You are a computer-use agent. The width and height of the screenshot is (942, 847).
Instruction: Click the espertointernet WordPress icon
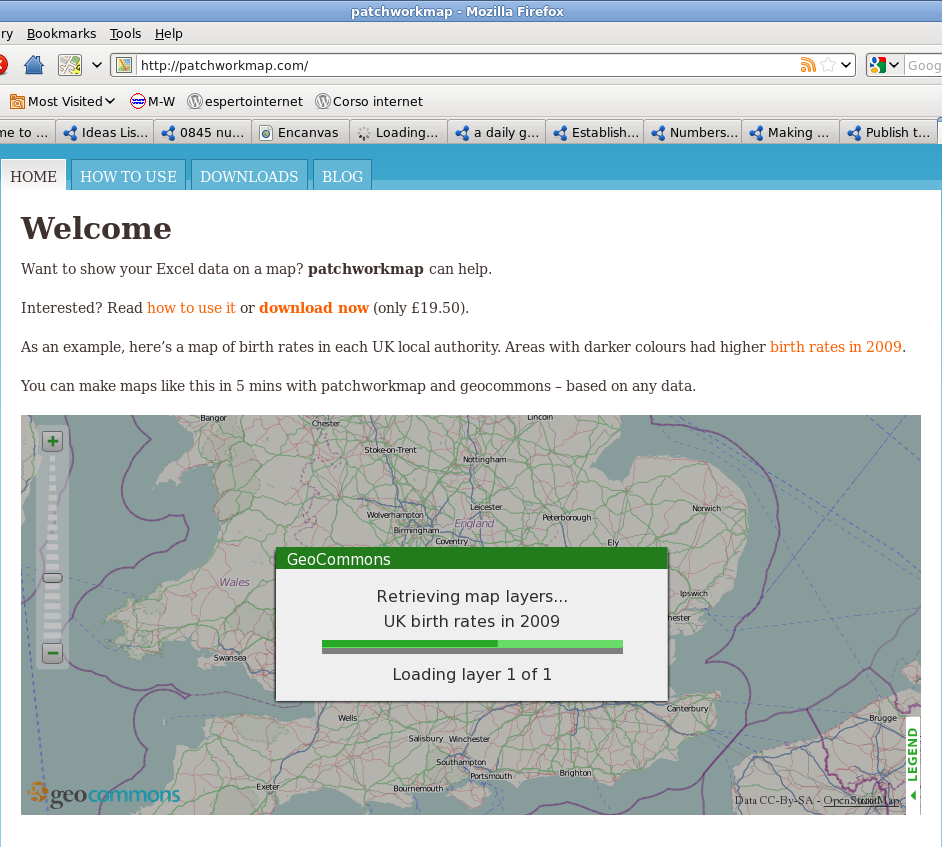coord(195,102)
